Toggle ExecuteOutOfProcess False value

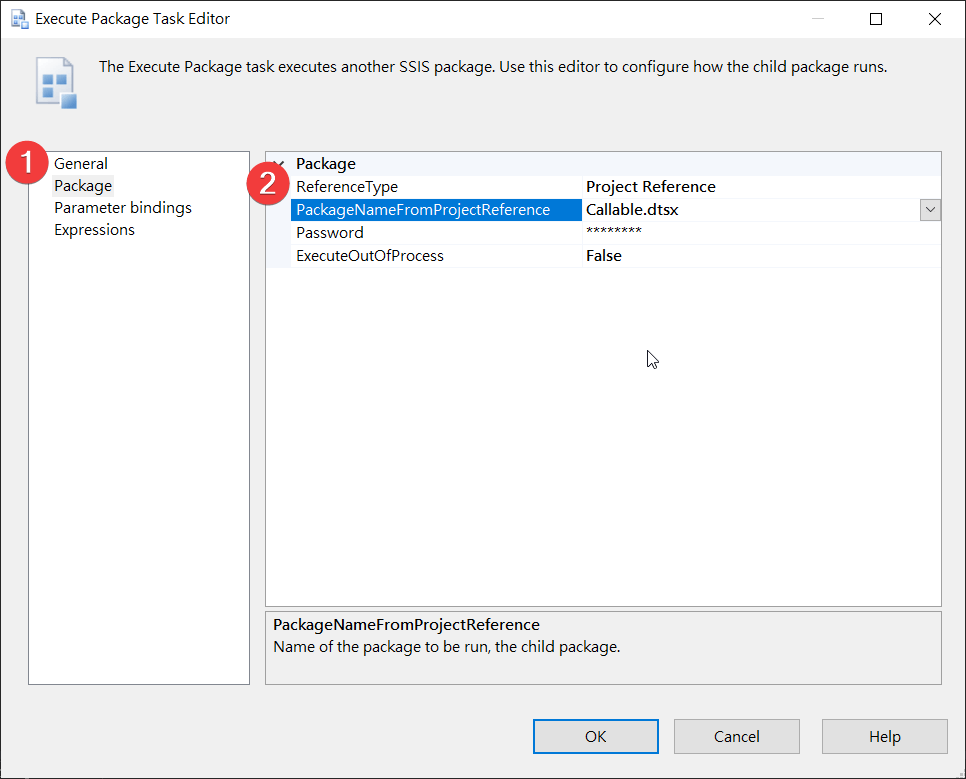coord(604,256)
